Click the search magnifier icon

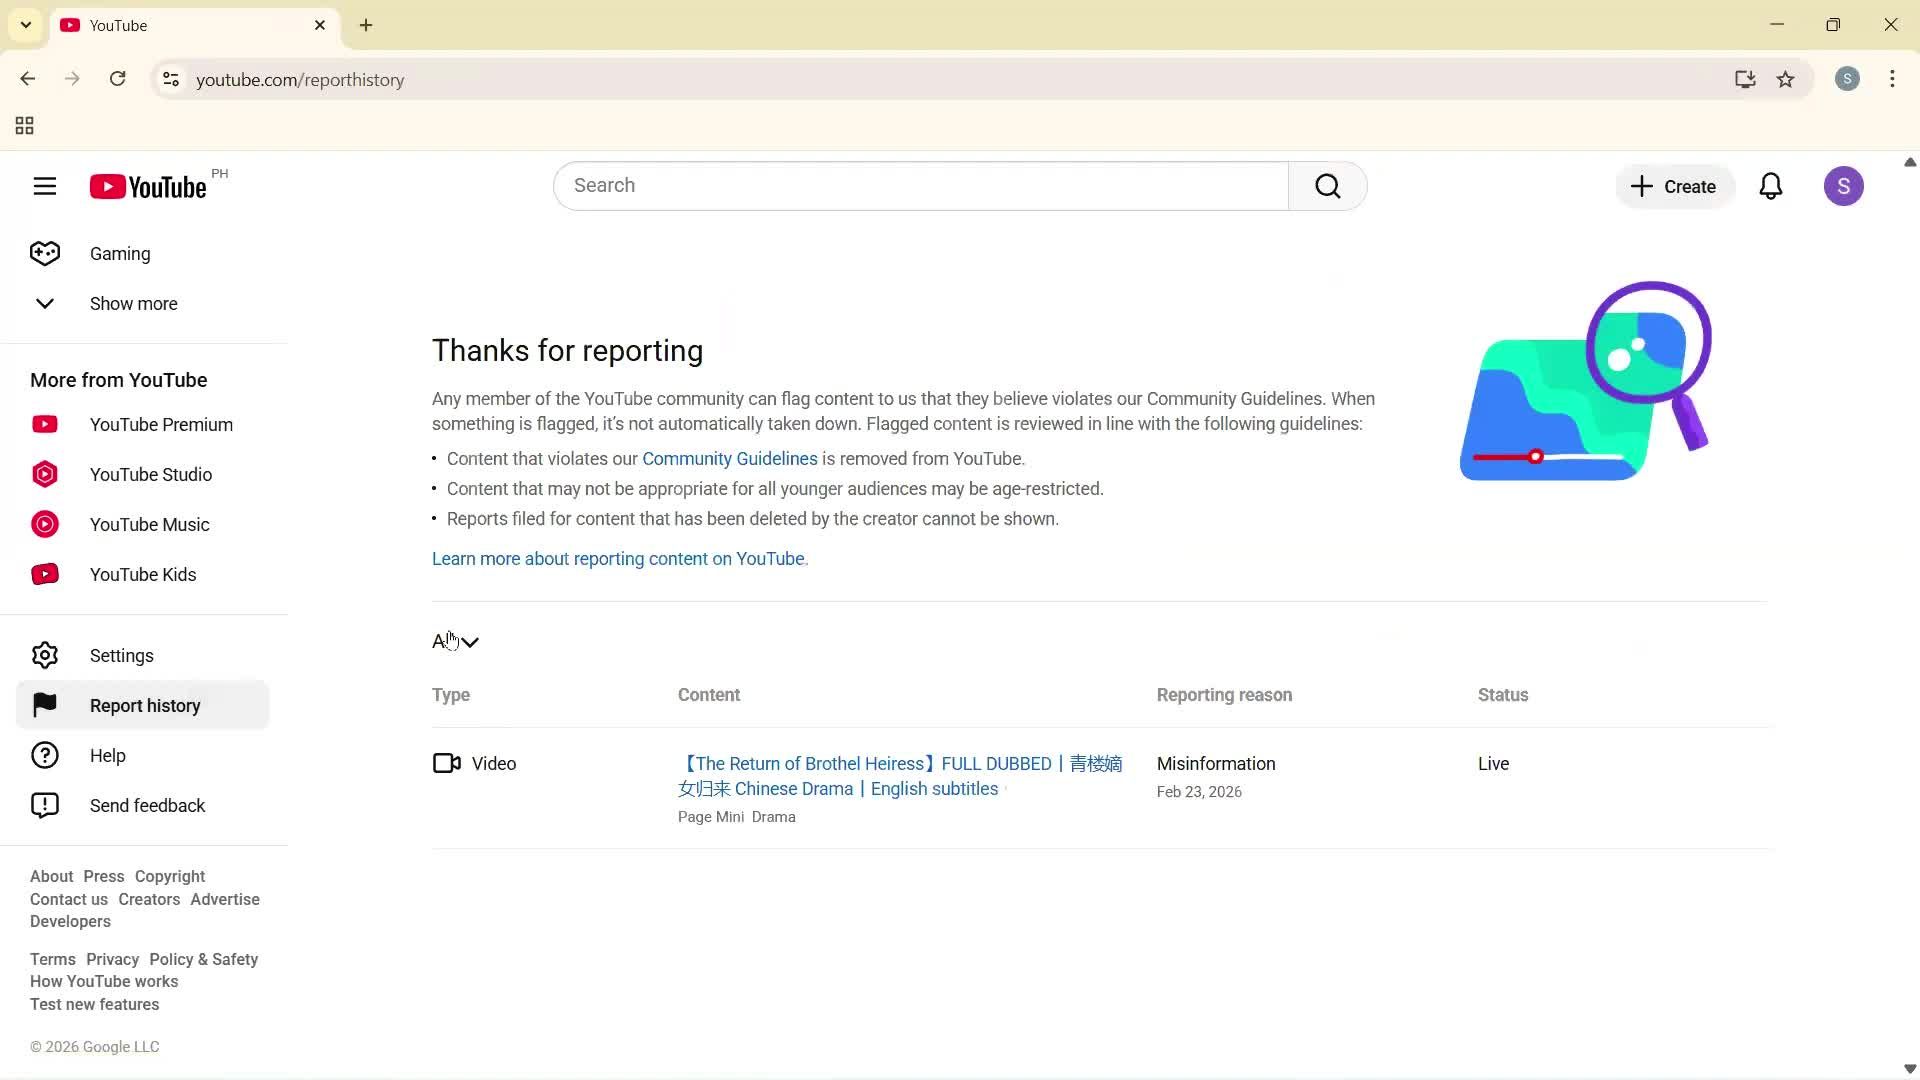coord(1327,186)
